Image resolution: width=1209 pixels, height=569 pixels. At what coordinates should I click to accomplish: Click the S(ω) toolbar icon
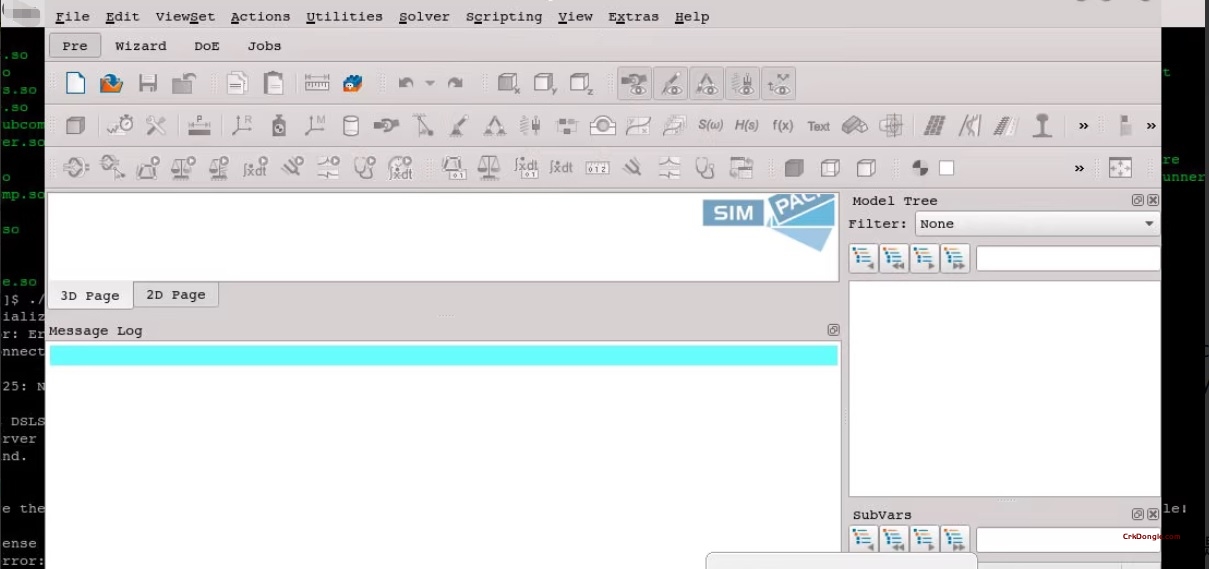pyautogui.click(x=710, y=126)
